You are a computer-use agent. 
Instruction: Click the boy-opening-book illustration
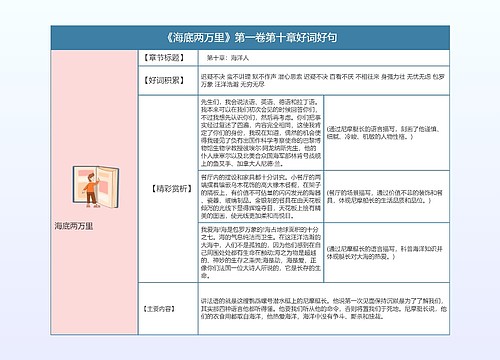click(x=96, y=187)
